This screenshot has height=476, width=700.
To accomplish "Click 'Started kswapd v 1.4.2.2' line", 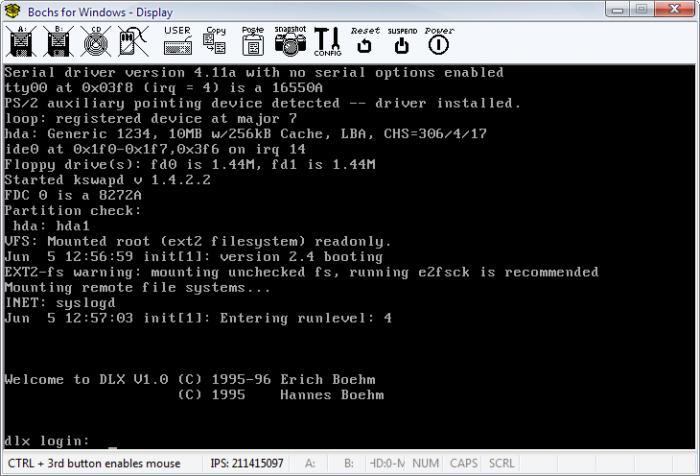I will (x=108, y=180).
